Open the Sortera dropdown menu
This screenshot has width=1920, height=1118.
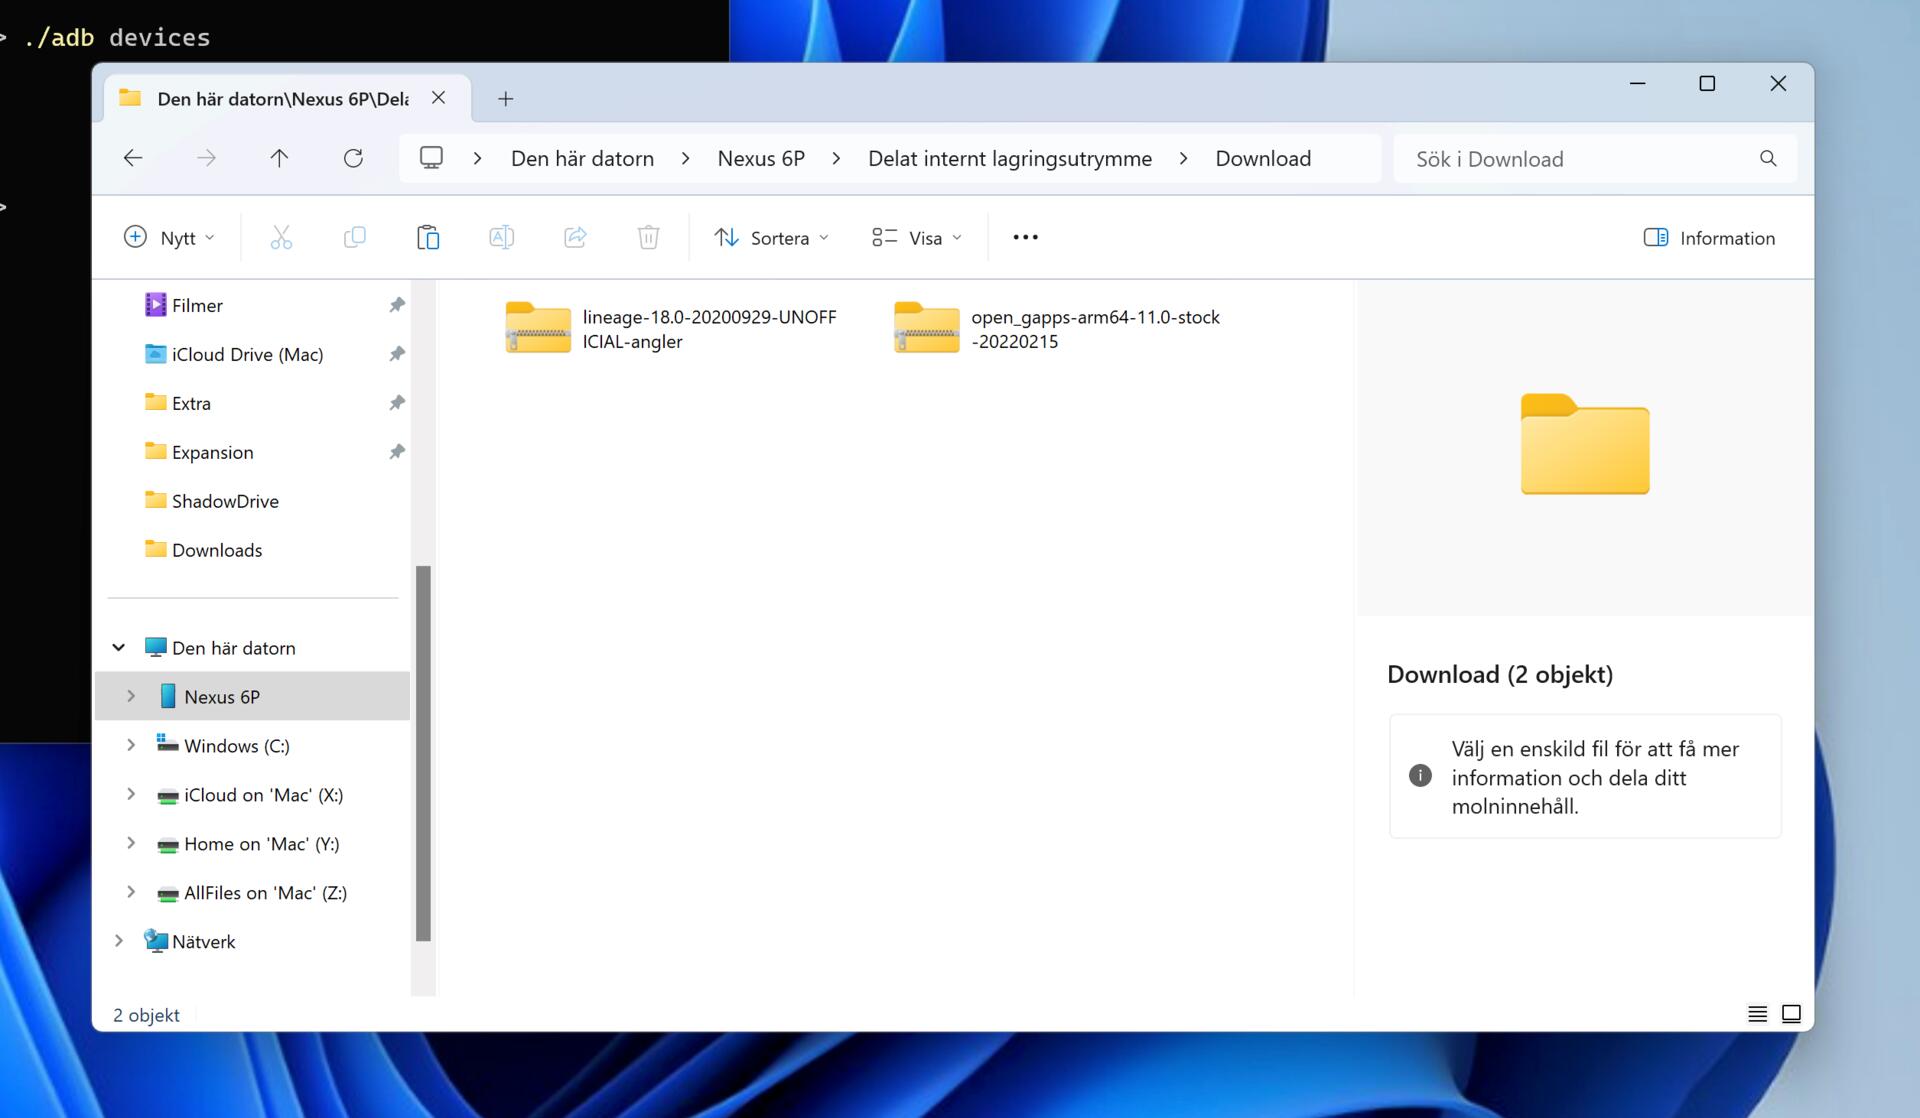(771, 238)
